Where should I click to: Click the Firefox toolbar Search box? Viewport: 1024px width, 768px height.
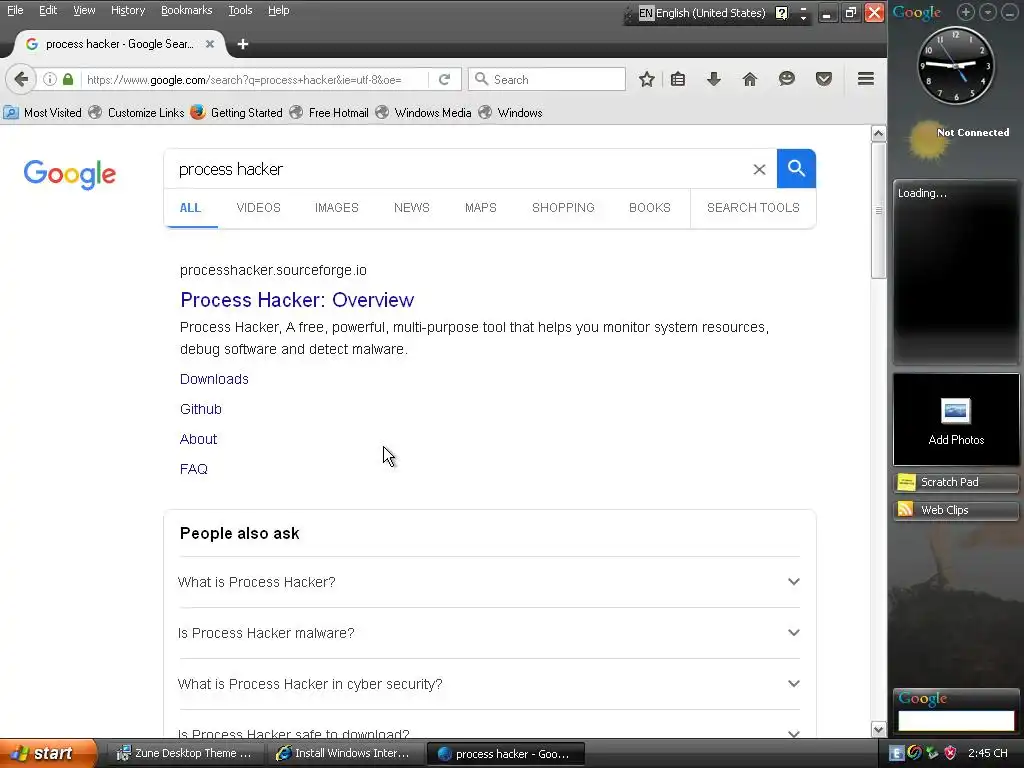click(x=547, y=80)
